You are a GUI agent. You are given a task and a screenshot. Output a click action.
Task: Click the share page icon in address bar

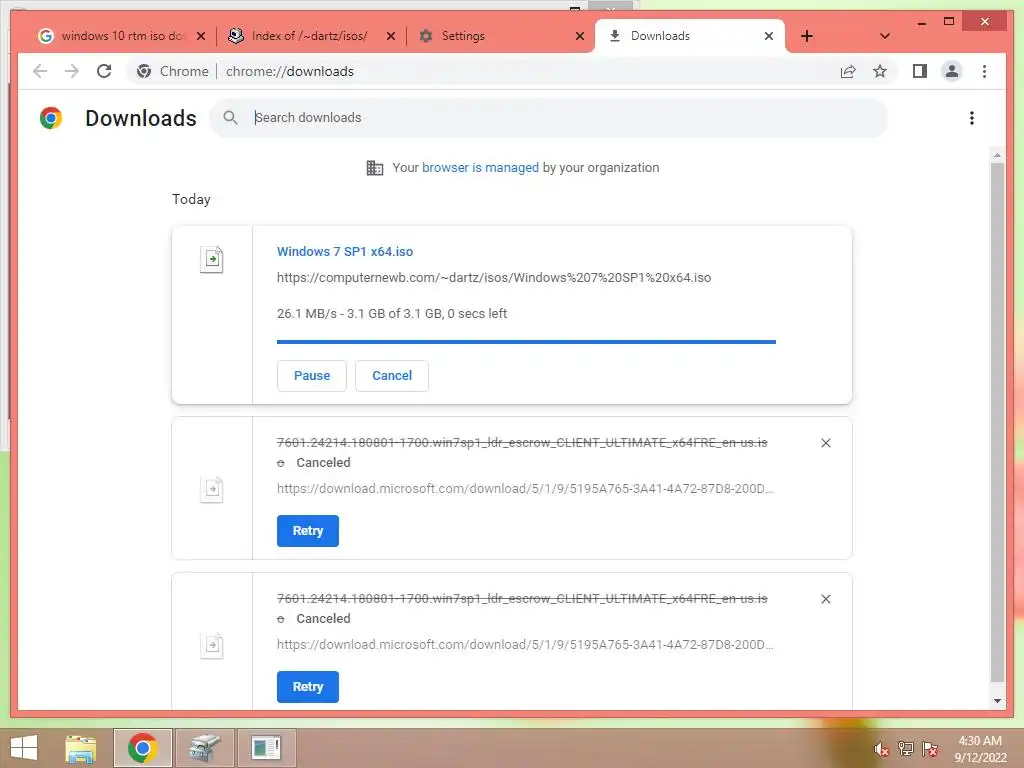848,71
